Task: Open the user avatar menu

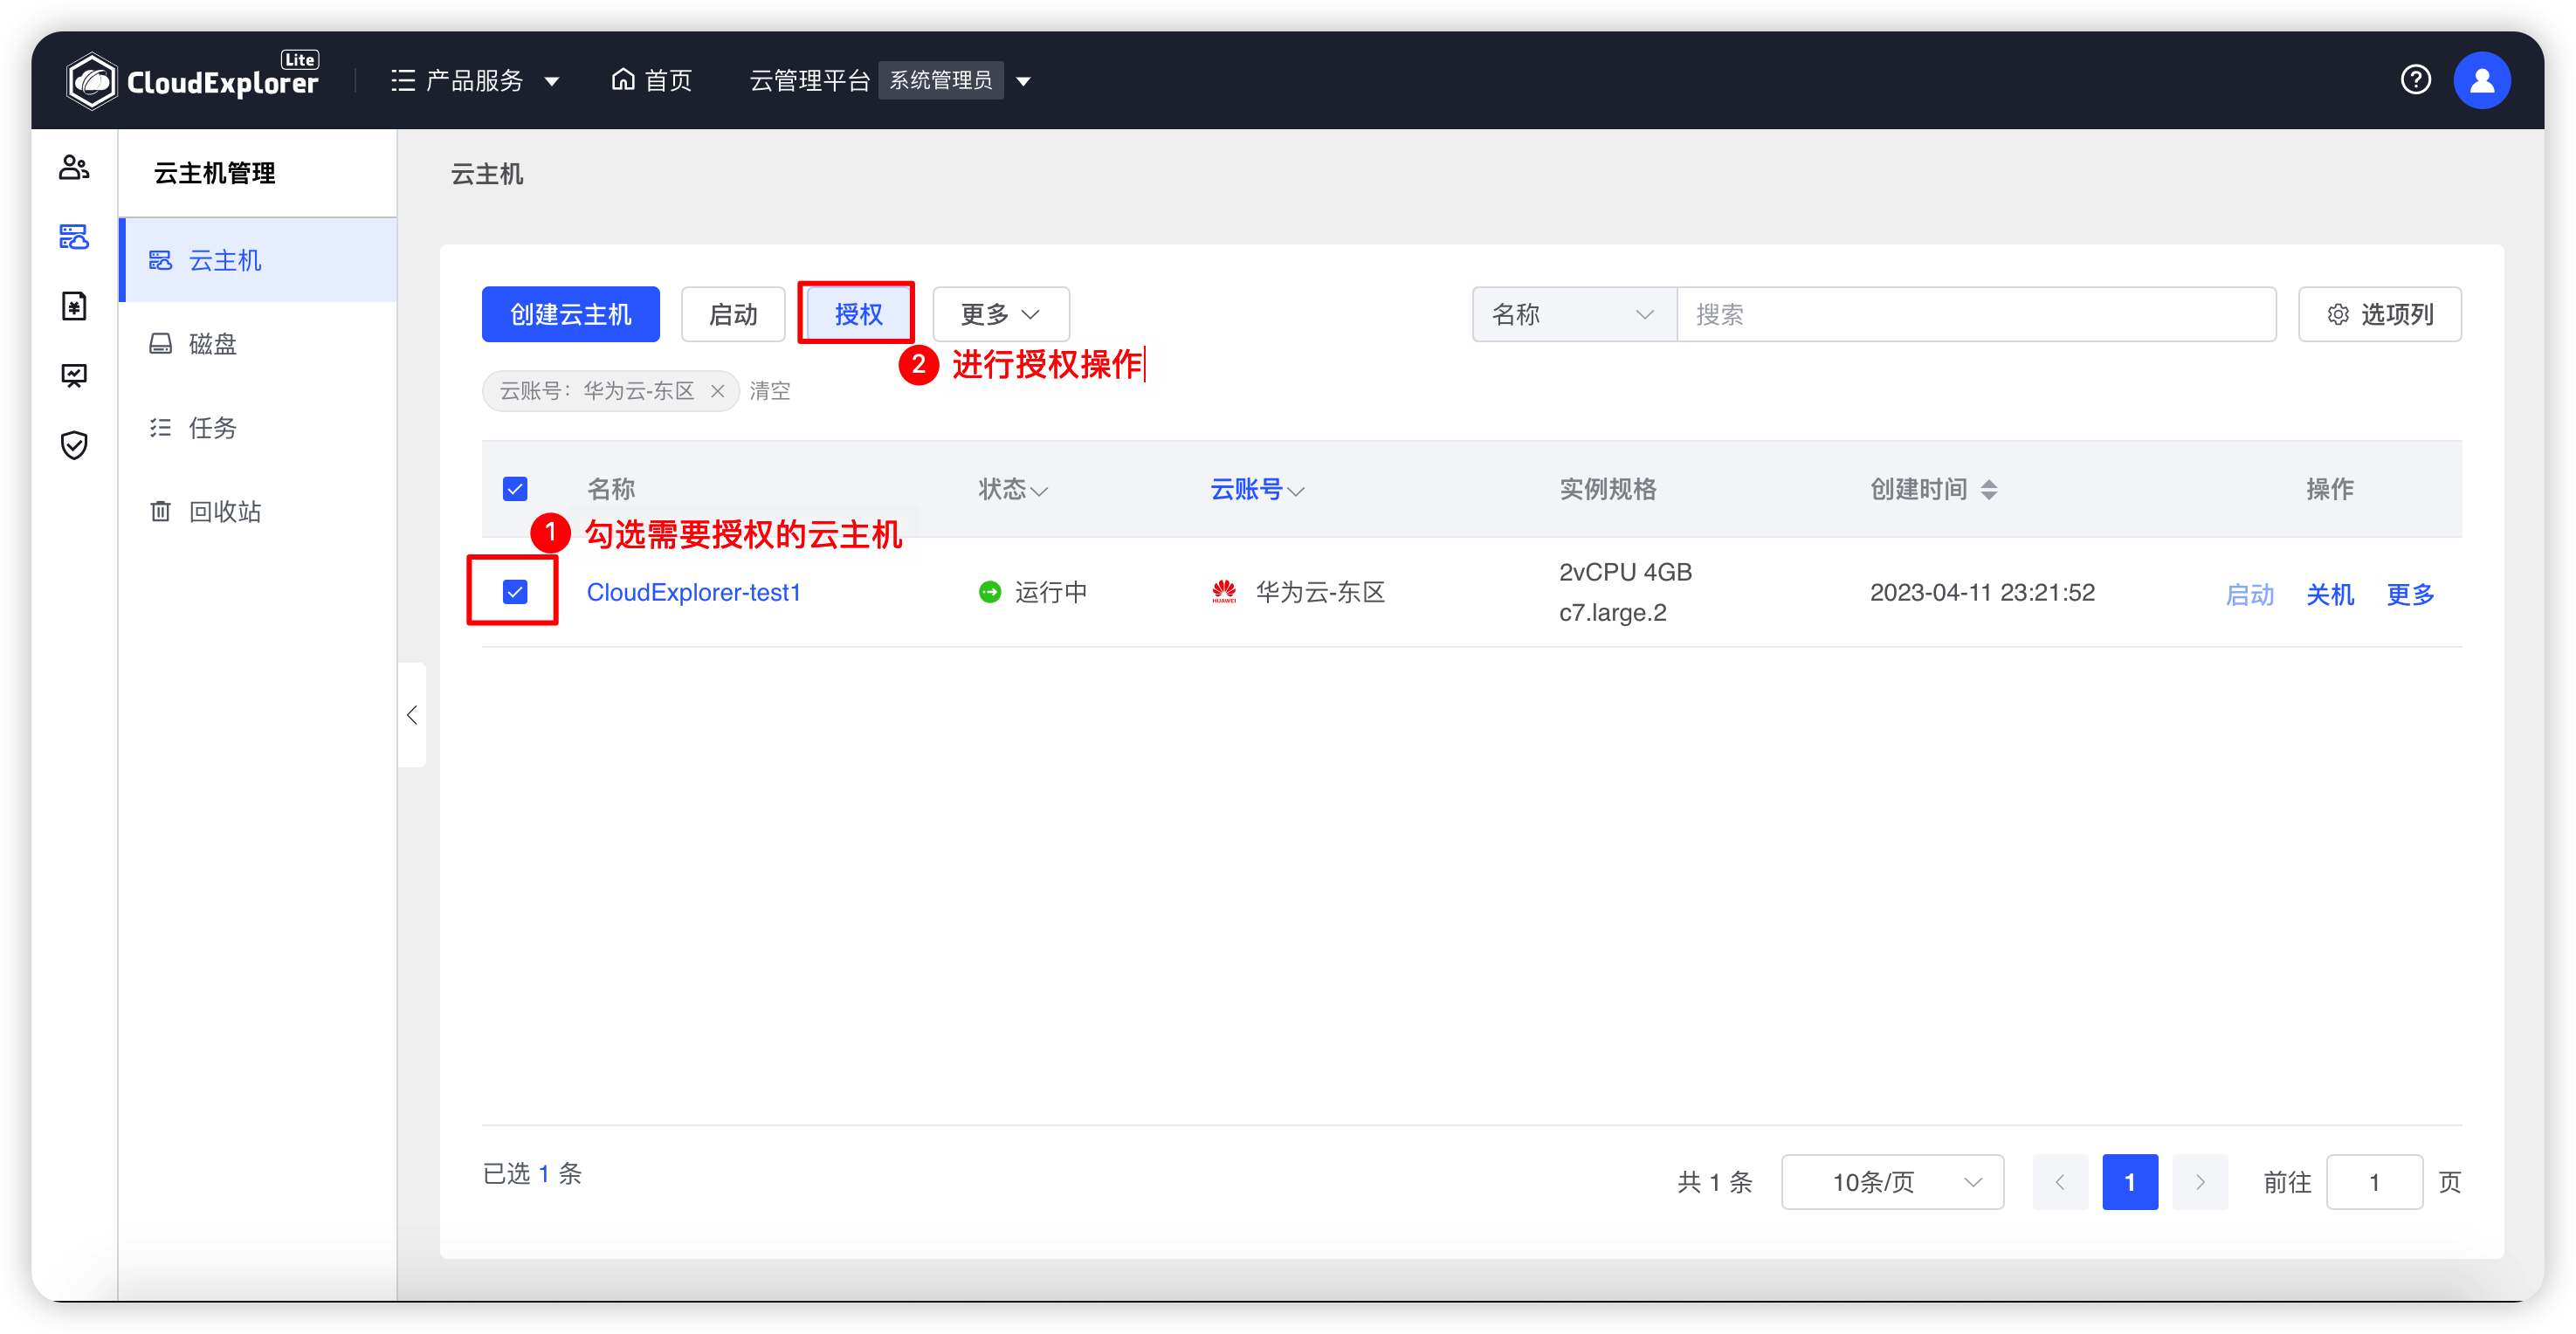Action: (x=2481, y=80)
